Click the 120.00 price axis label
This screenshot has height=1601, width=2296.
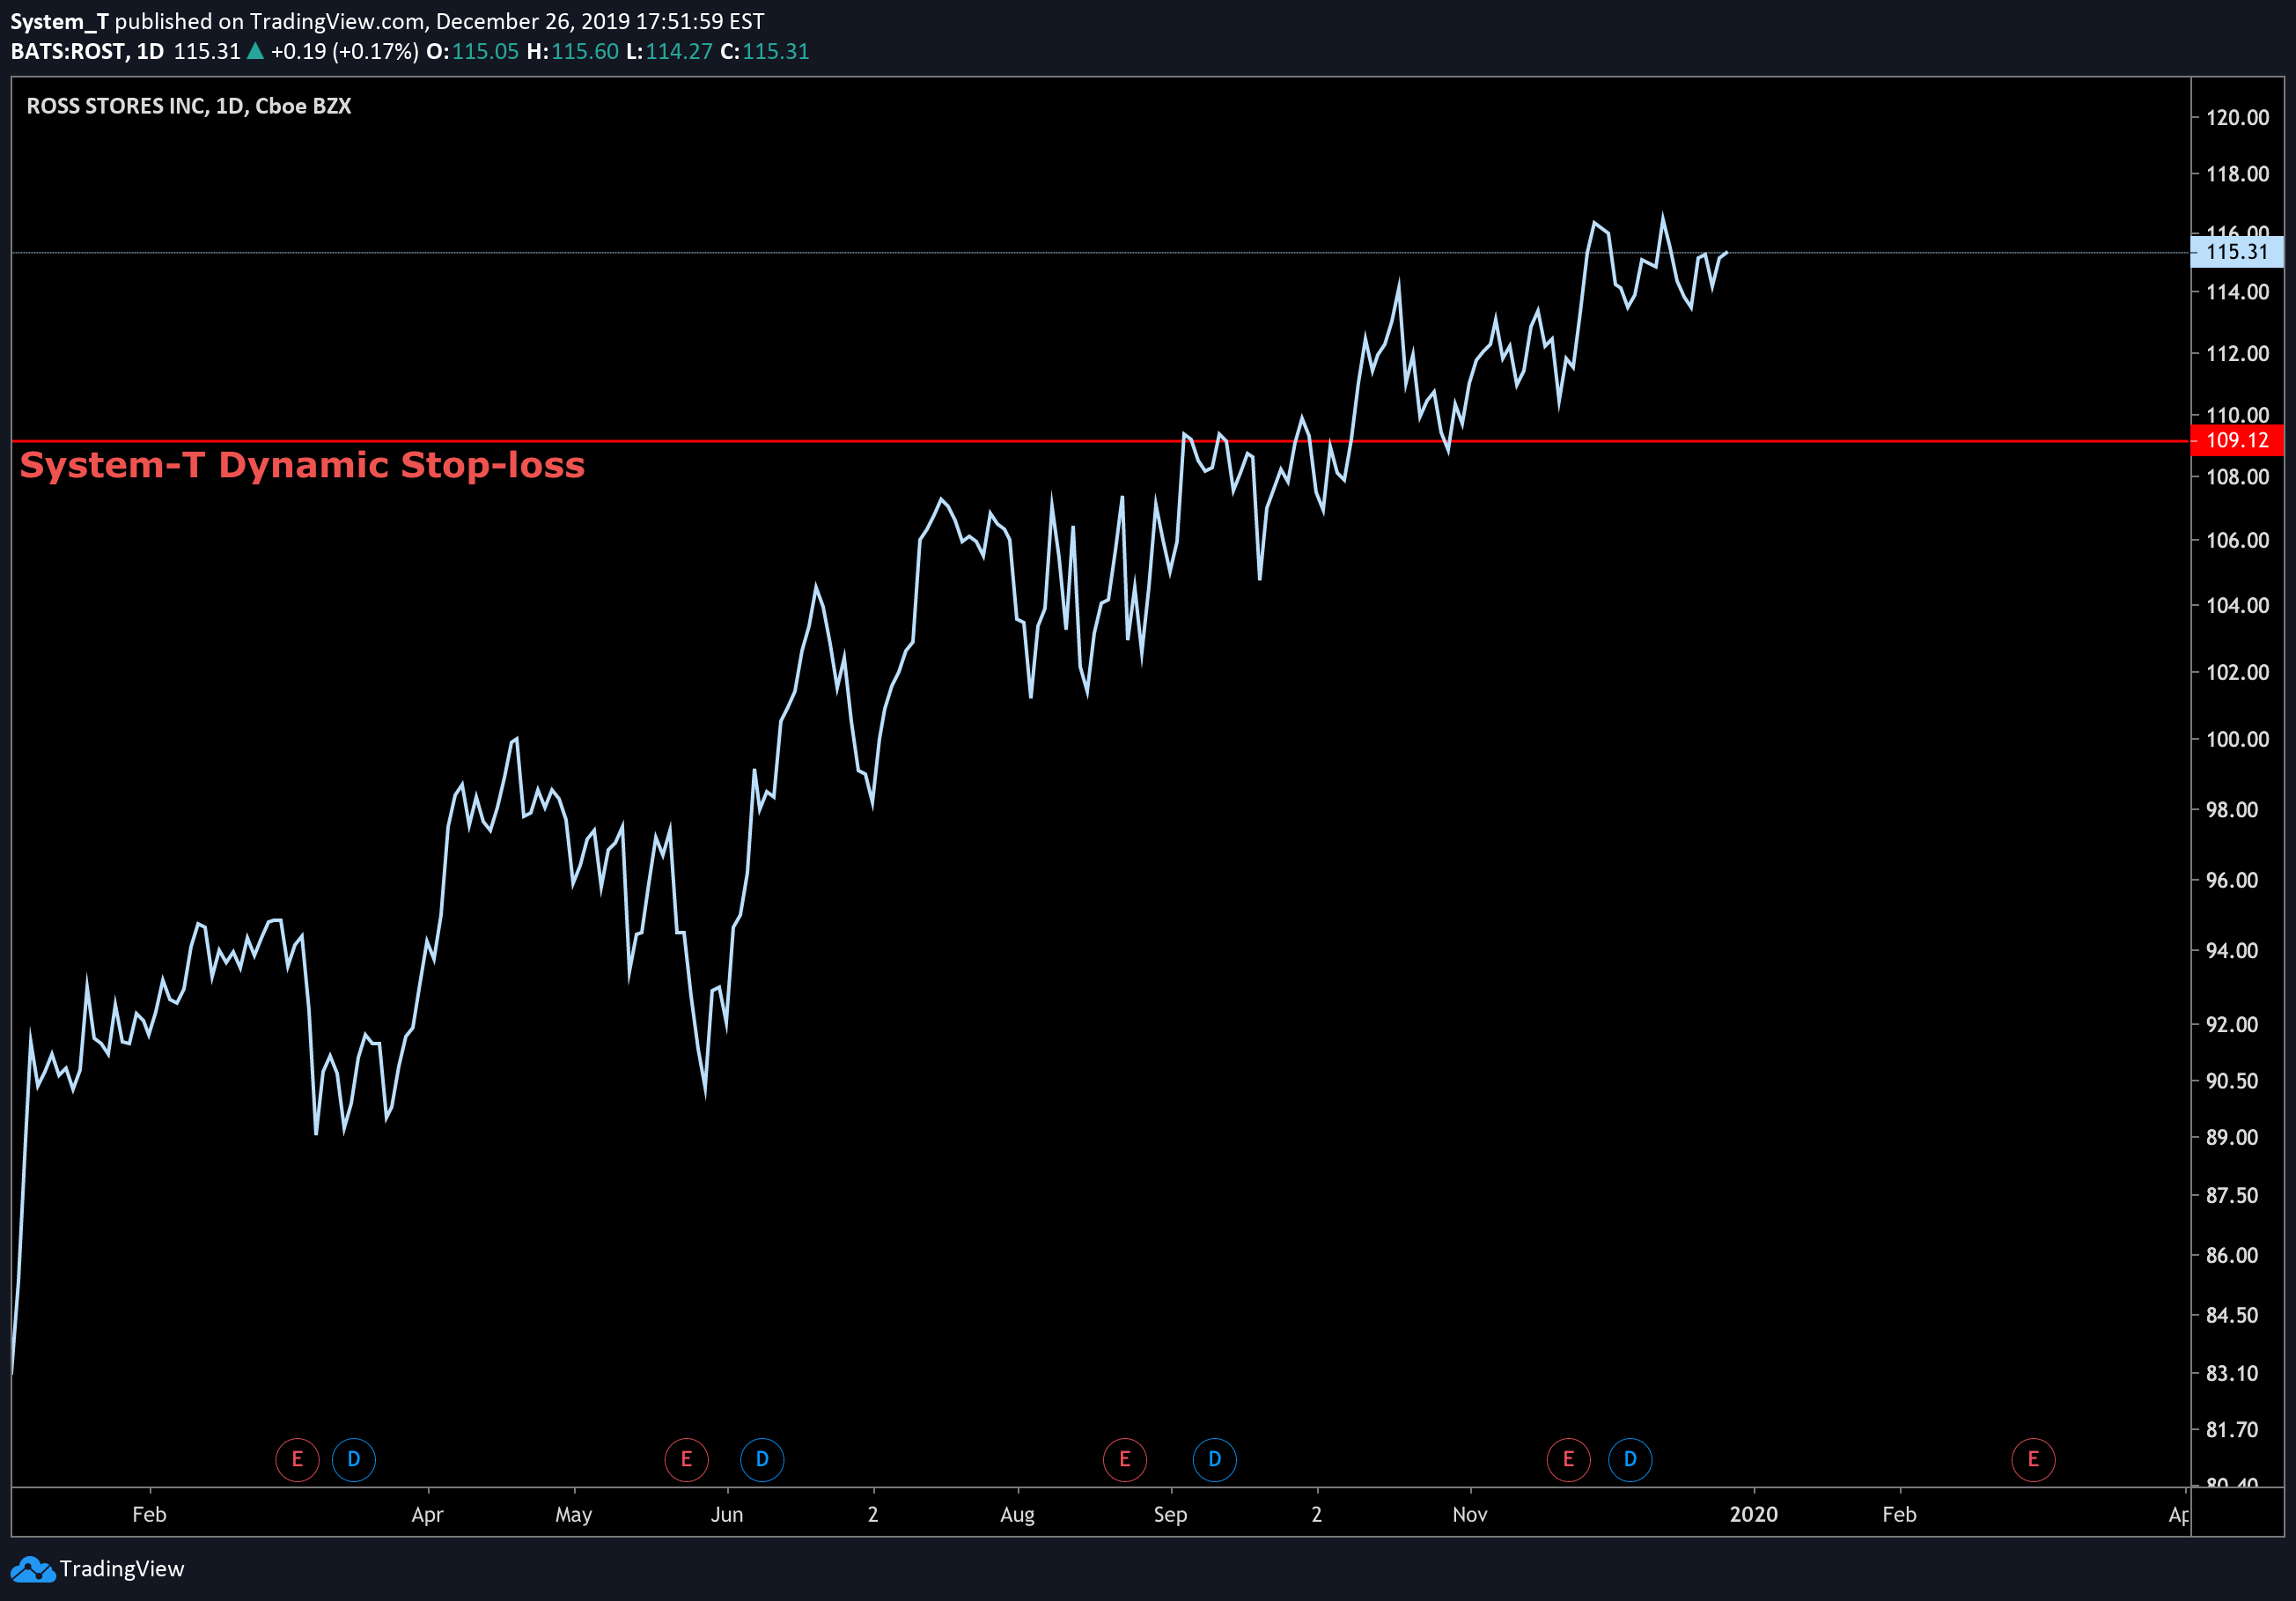[x=2237, y=117]
